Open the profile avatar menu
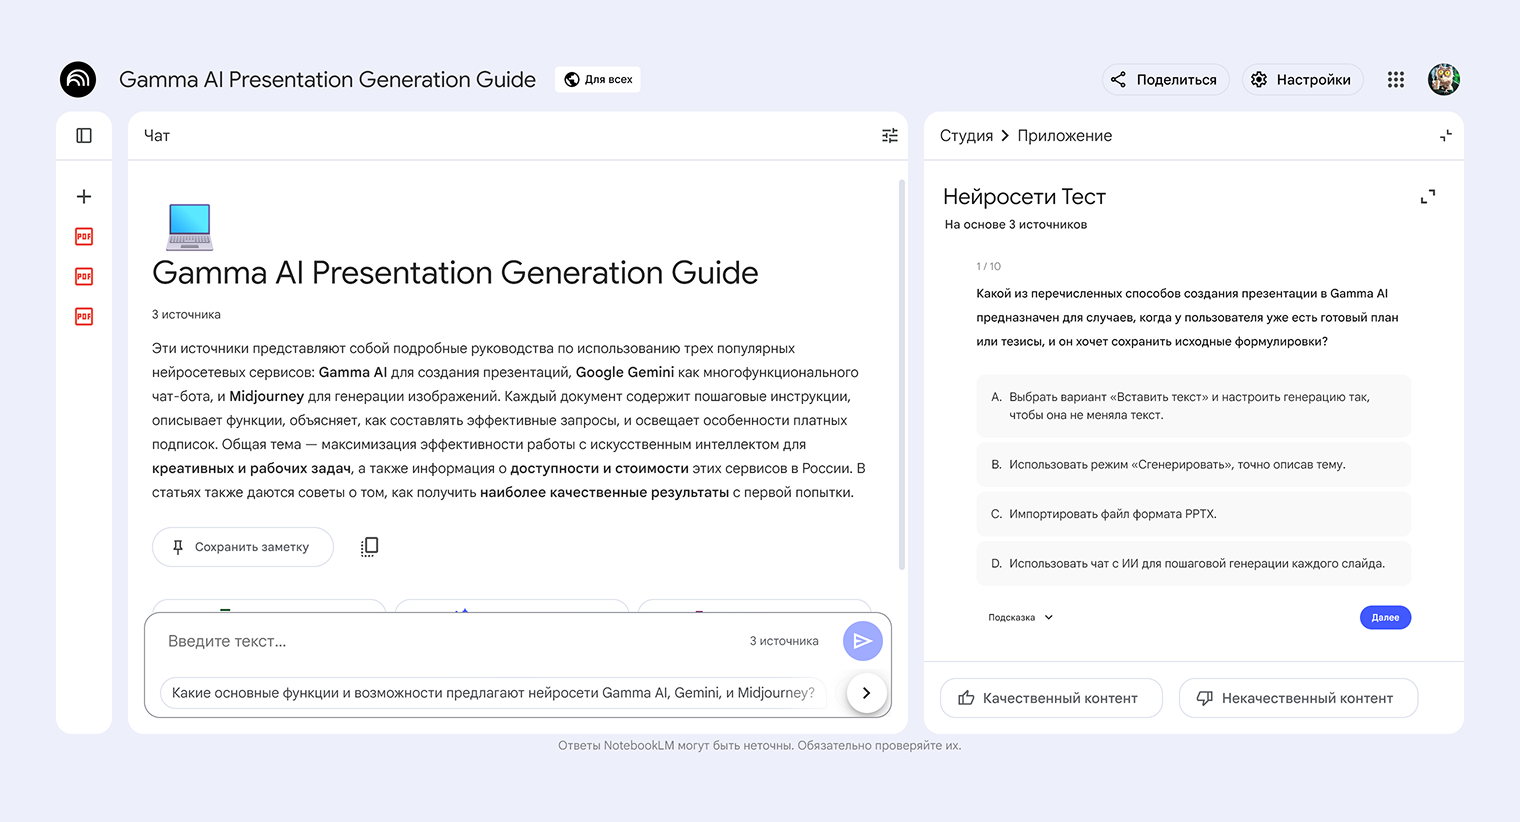Image resolution: width=1520 pixels, height=822 pixels. [1444, 79]
